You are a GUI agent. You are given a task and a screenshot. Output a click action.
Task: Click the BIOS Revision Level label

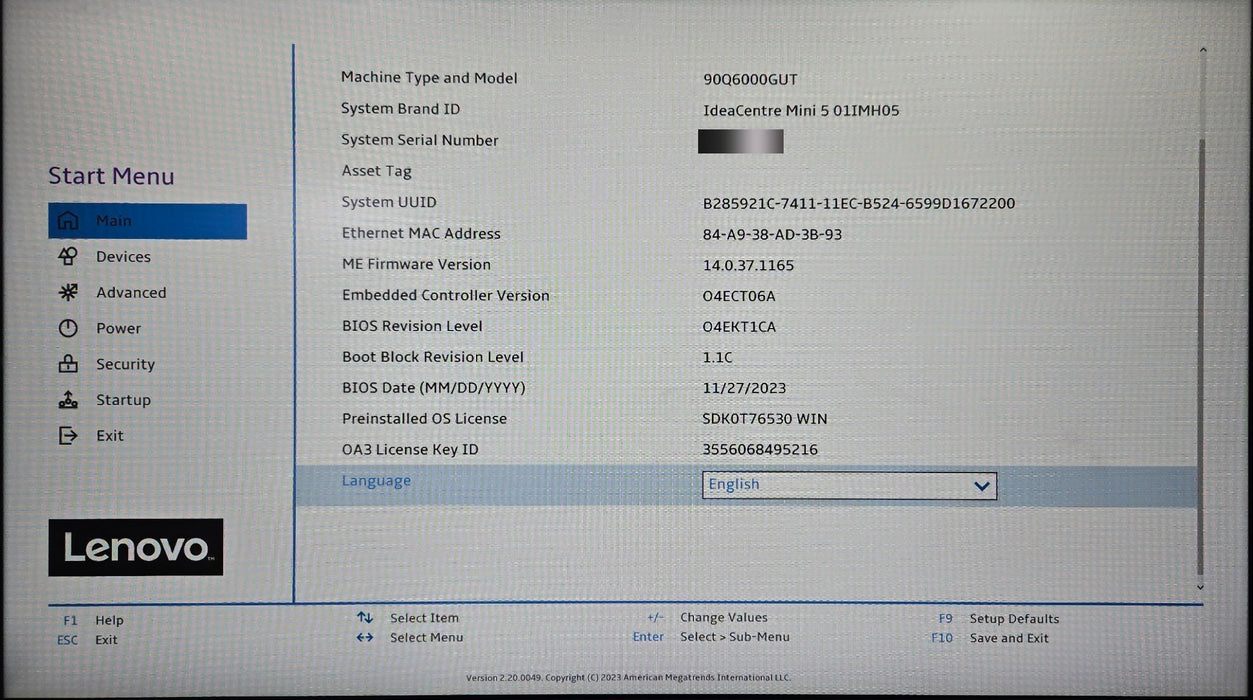[412, 326]
